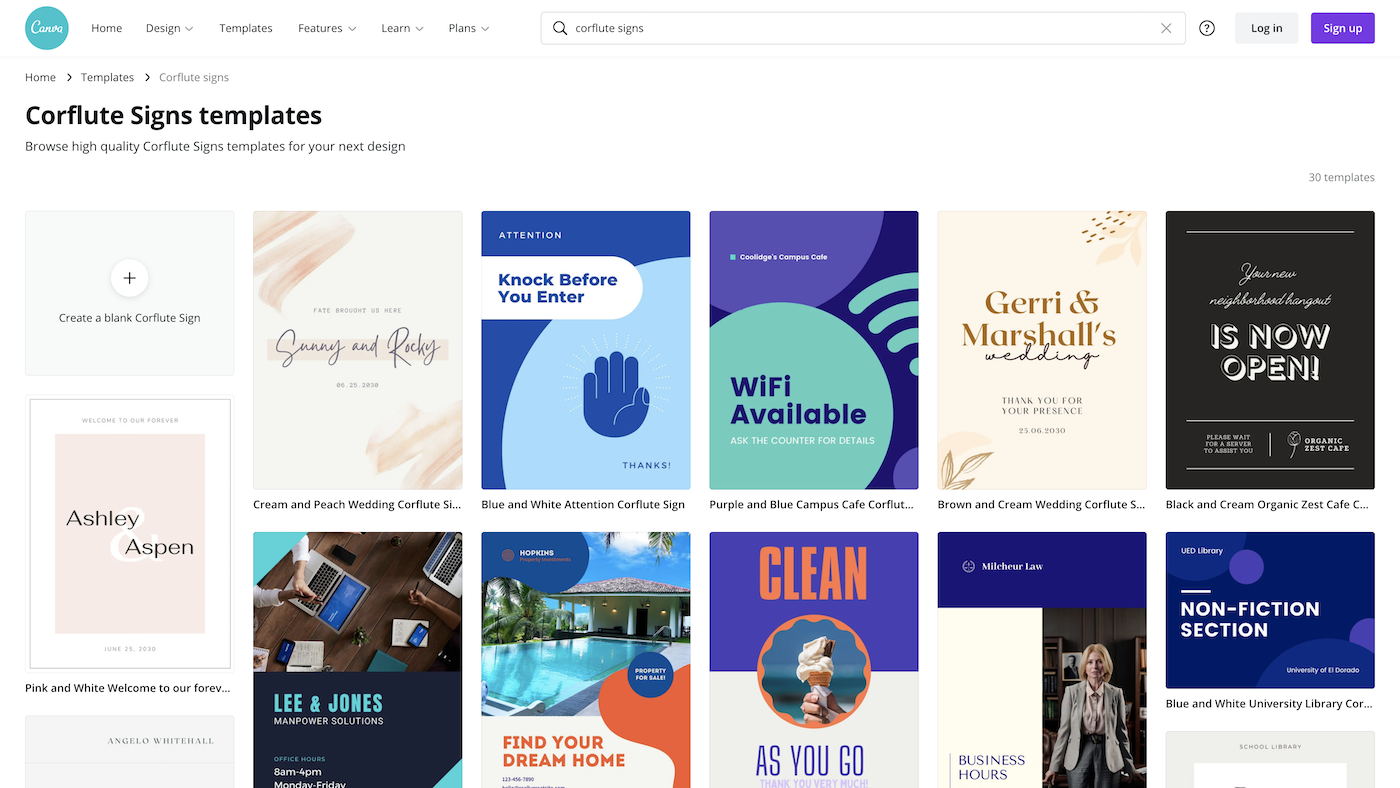Click the search magnifier icon

(560, 28)
